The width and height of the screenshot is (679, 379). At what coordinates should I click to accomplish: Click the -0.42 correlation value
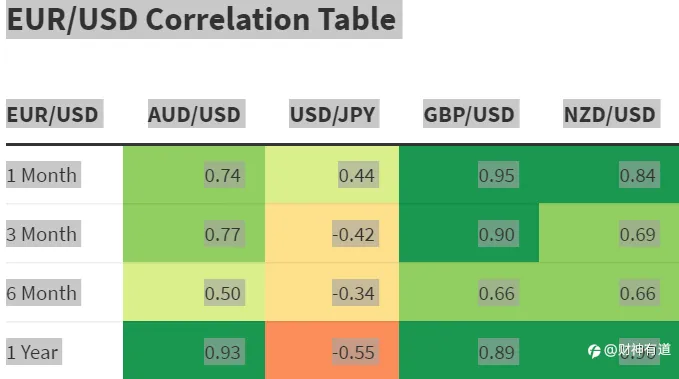(355, 233)
